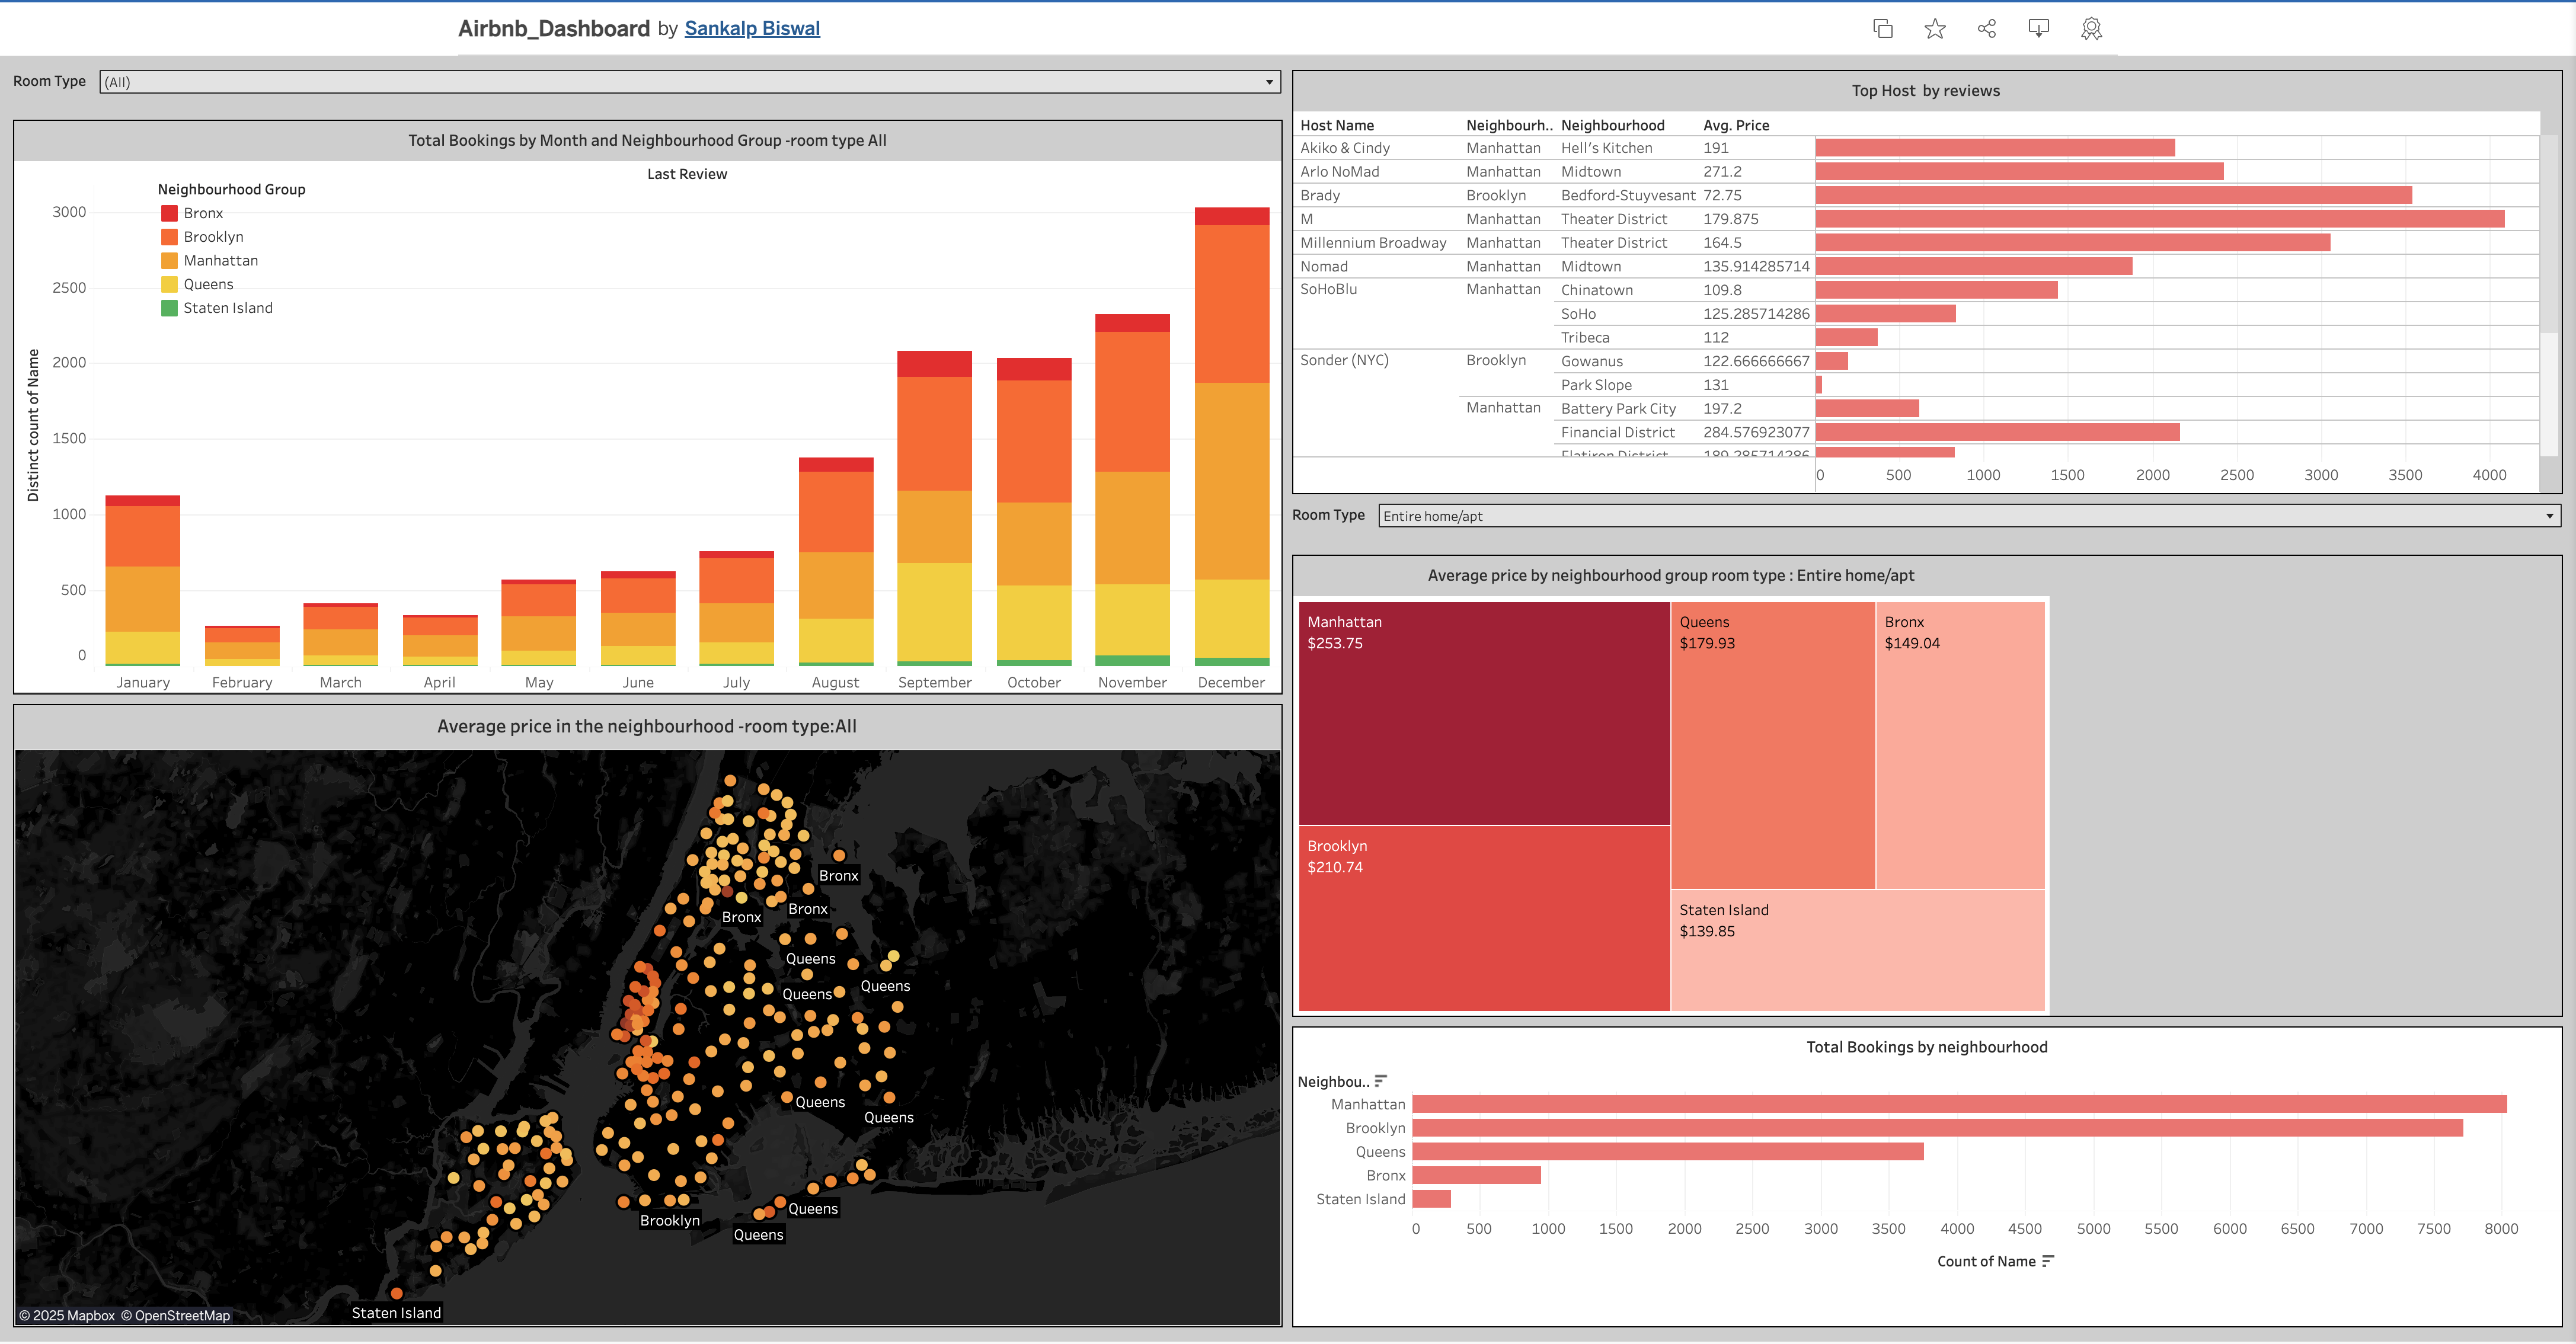Click Neighbourhood column header
Image resolution: width=2576 pixels, height=1344 pixels.
[1612, 125]
